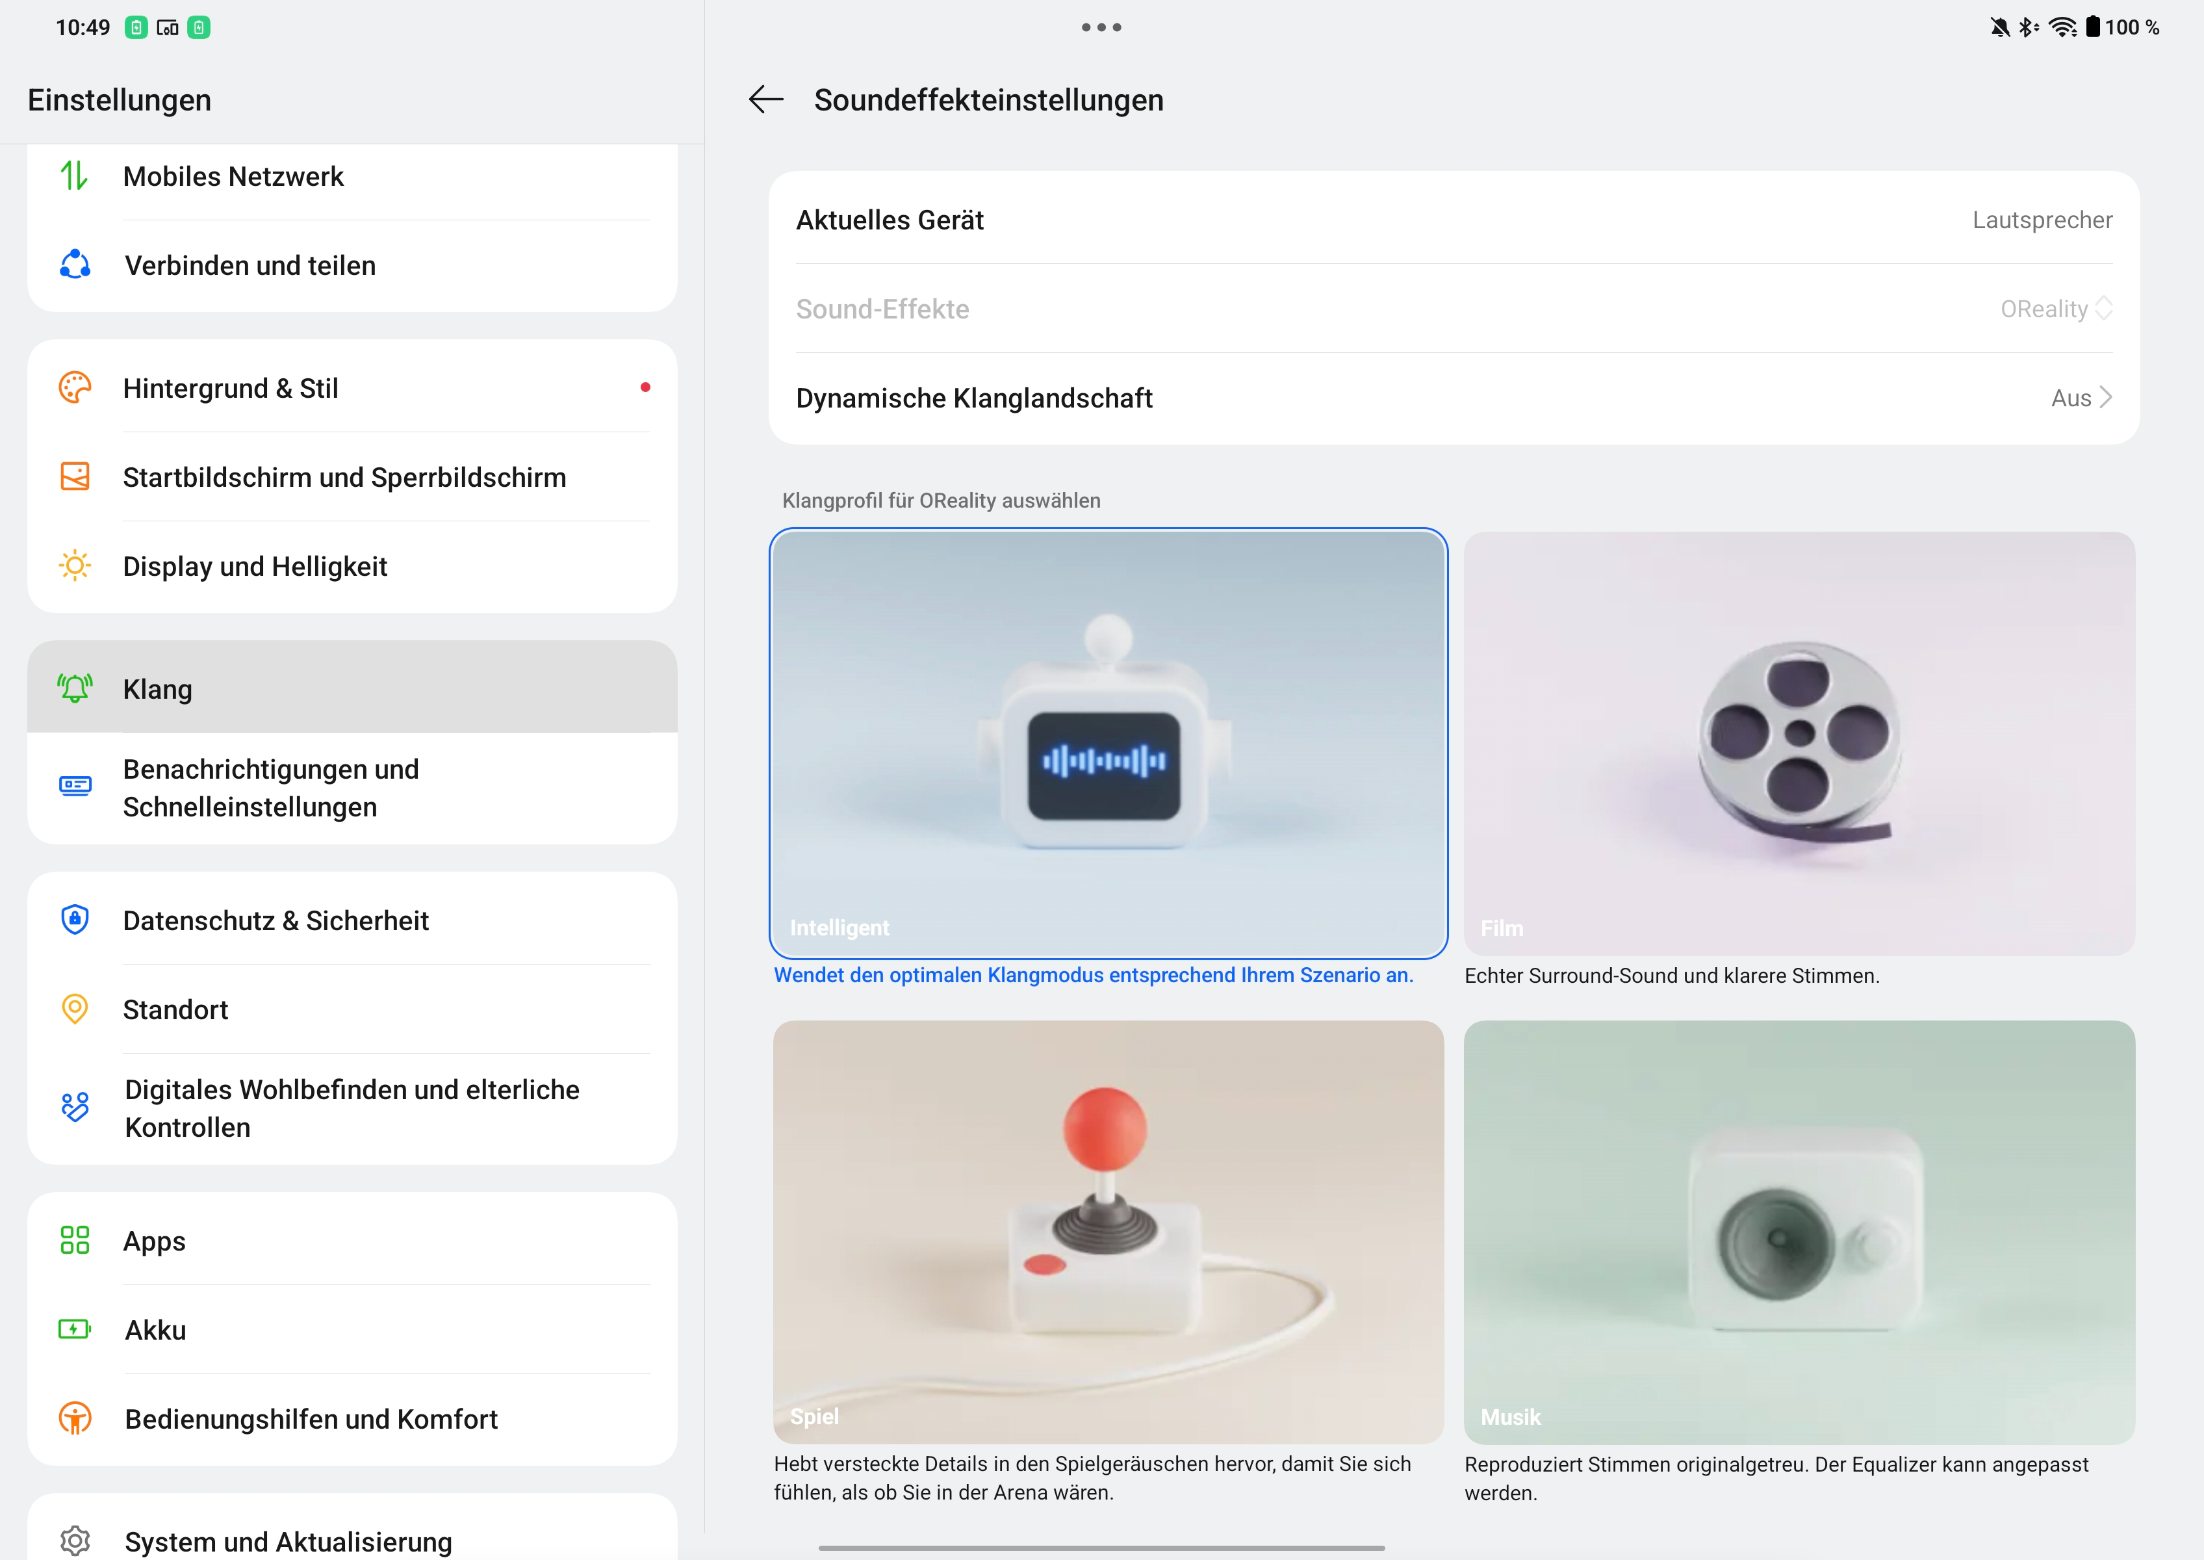Go back with the arrow icon

pos(766,99)
